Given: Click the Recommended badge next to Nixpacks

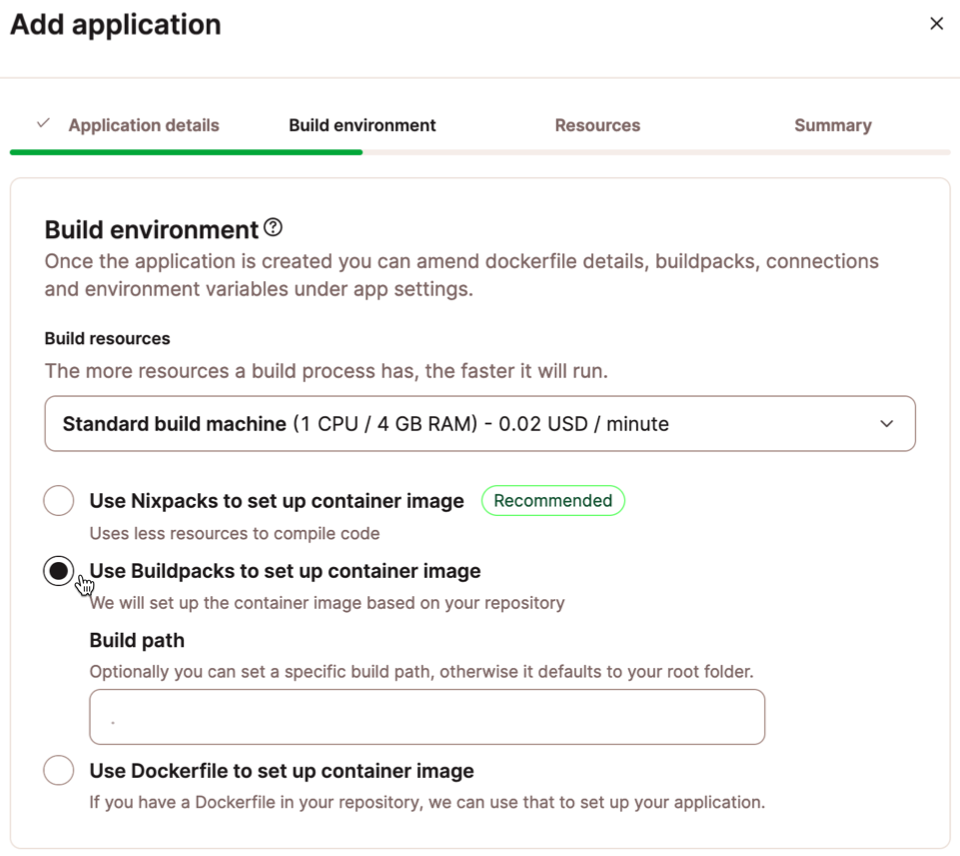Looking at the screenshot, I should pyautogui.click(x=553, y=500).
